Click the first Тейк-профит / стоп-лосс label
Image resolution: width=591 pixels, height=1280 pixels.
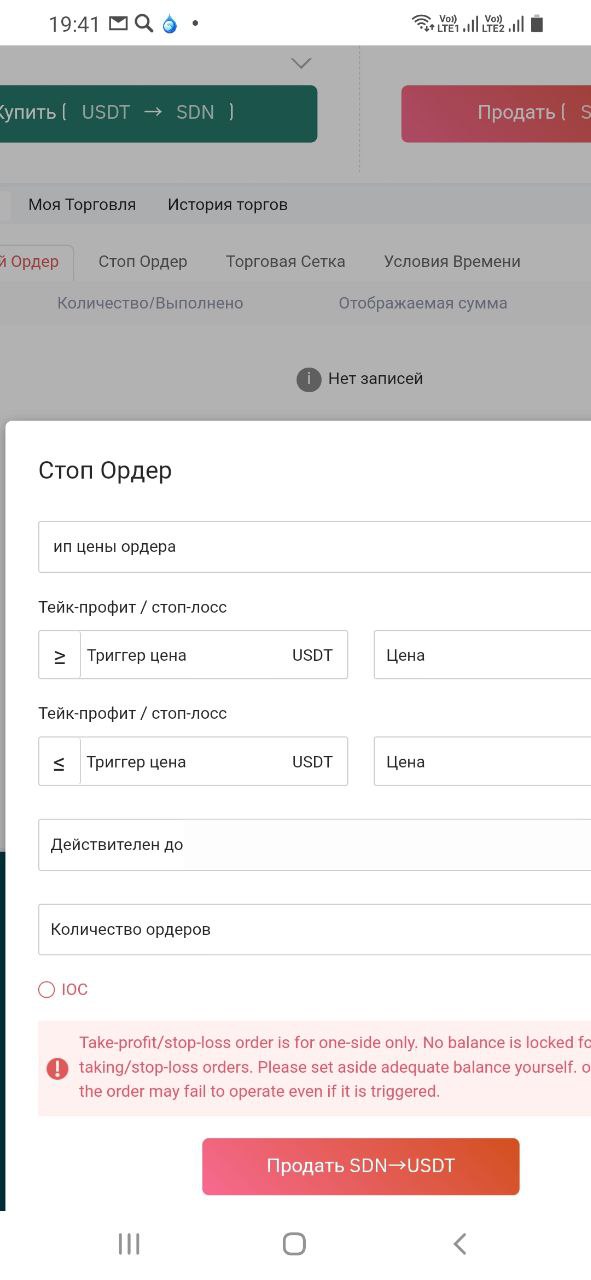[133, 607]
